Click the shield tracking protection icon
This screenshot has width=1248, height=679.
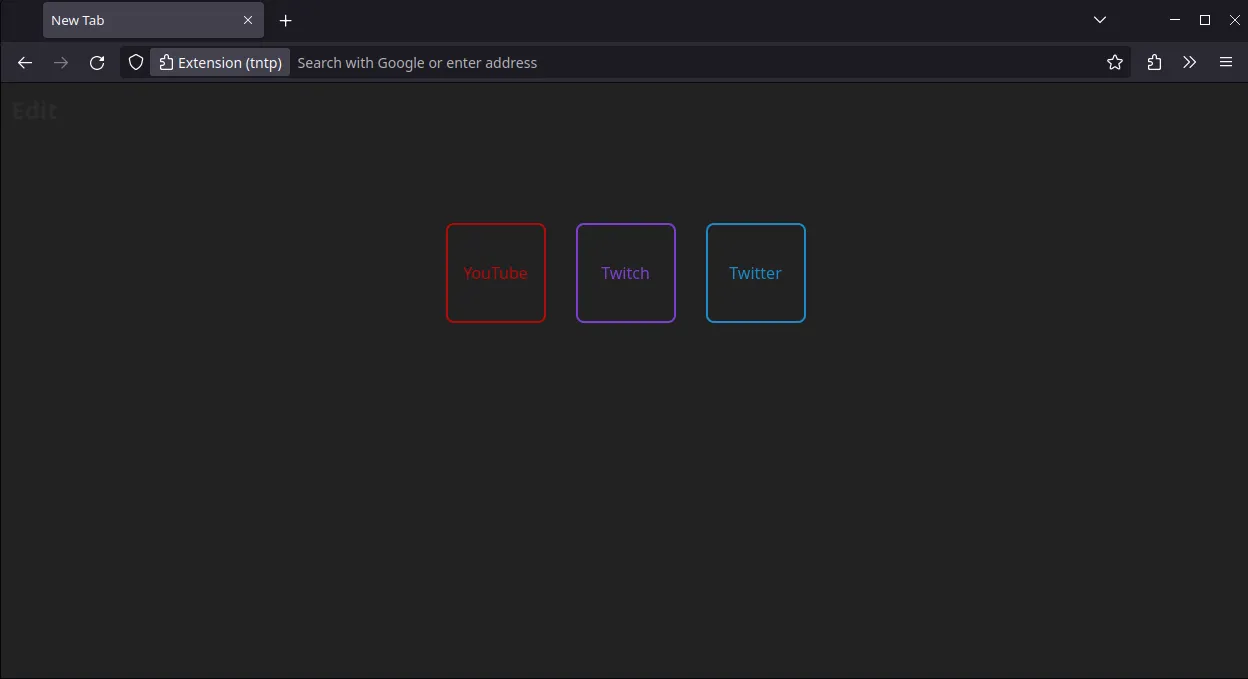point(135,62)
